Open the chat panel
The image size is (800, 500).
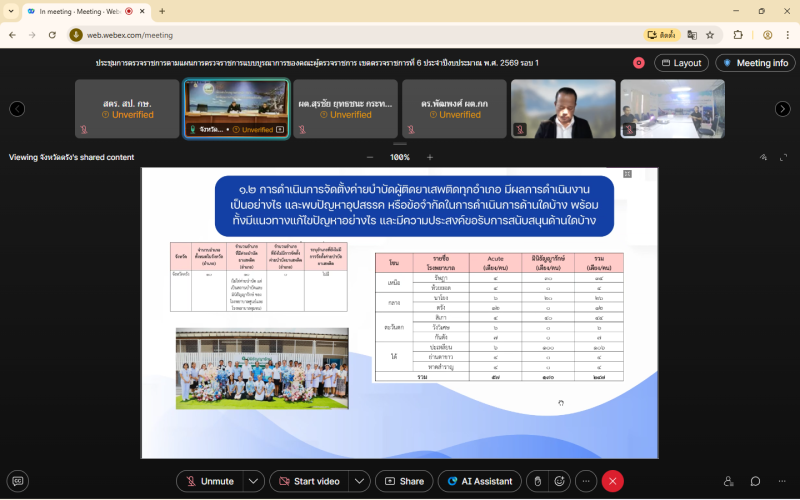(755, 481)
